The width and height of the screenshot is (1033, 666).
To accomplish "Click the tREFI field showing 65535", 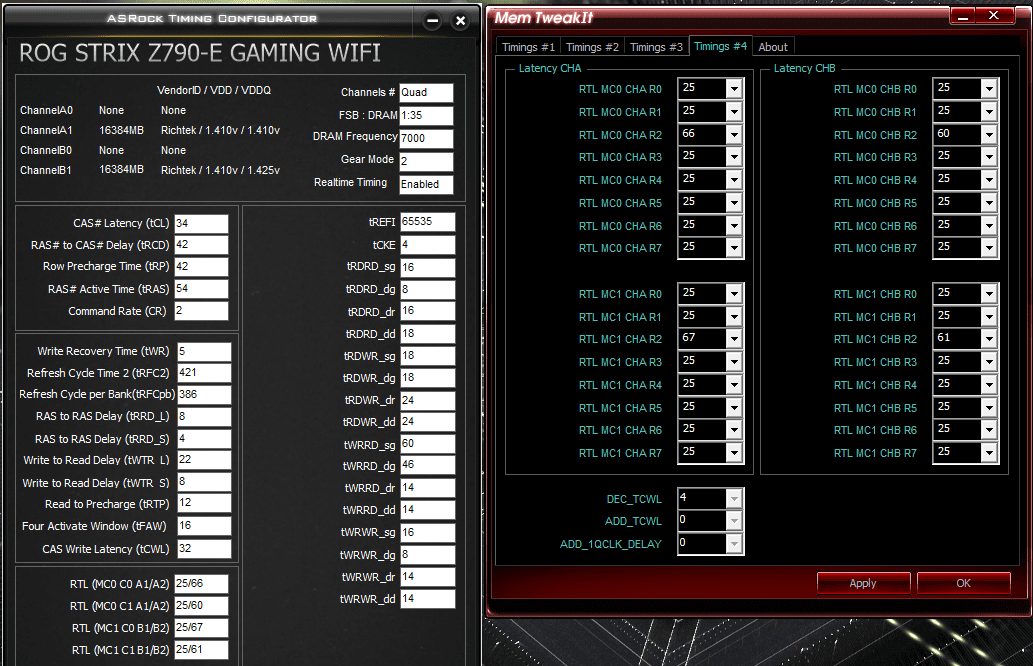I will click(428, 222).
